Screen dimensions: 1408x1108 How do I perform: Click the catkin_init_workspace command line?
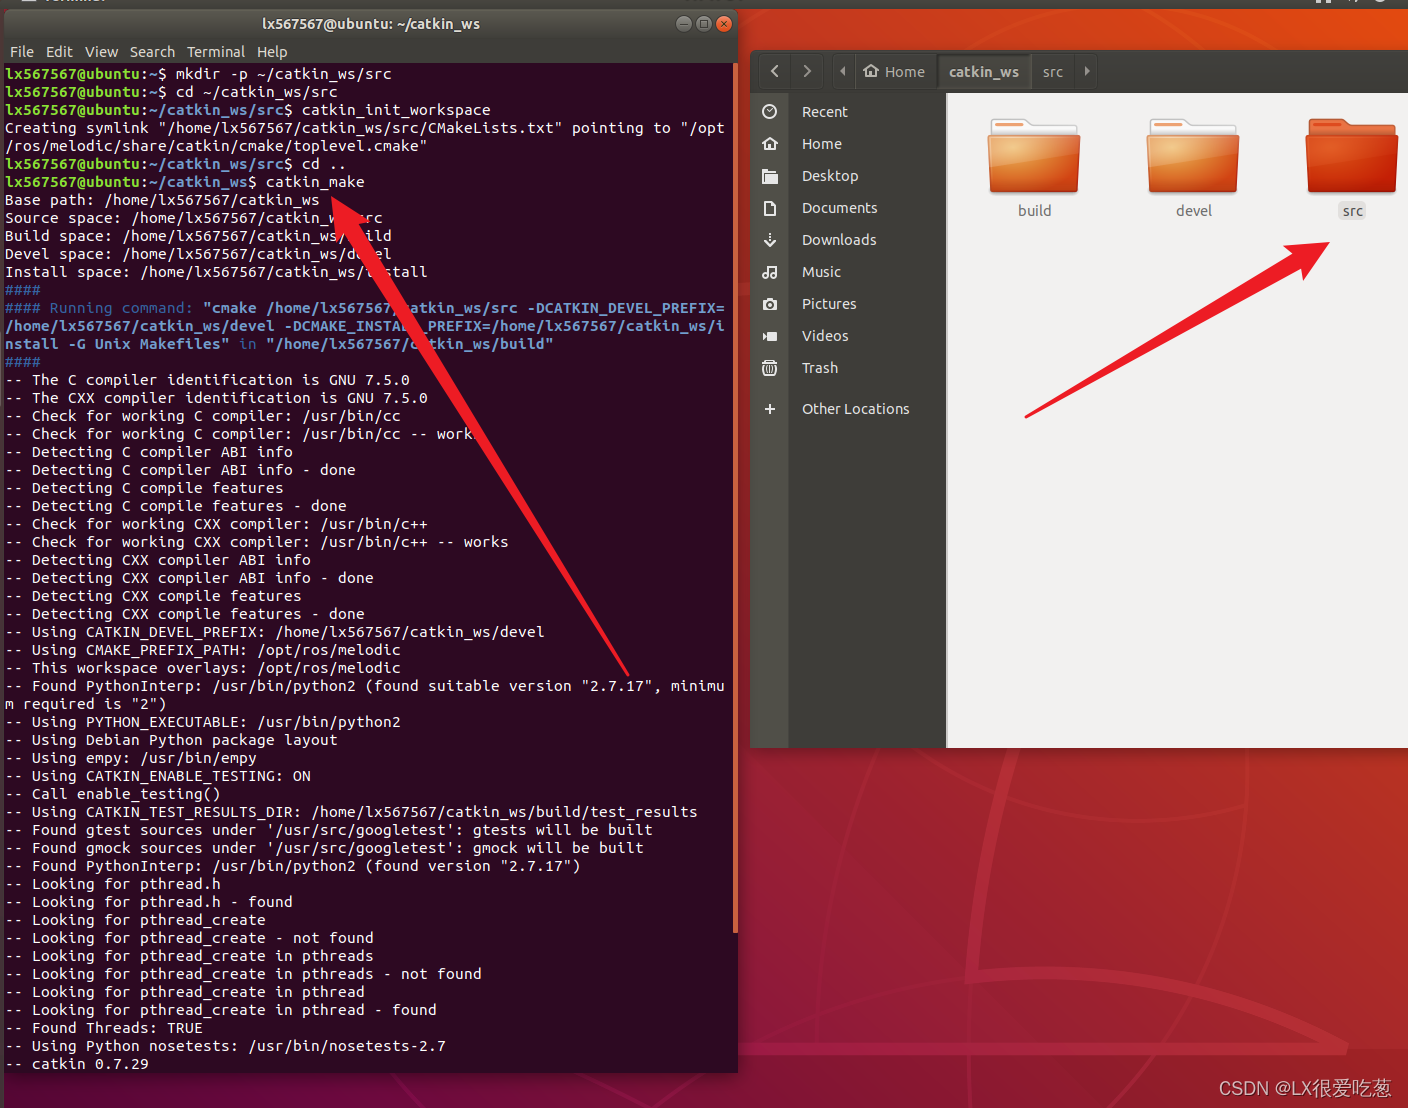click(248, 110)
